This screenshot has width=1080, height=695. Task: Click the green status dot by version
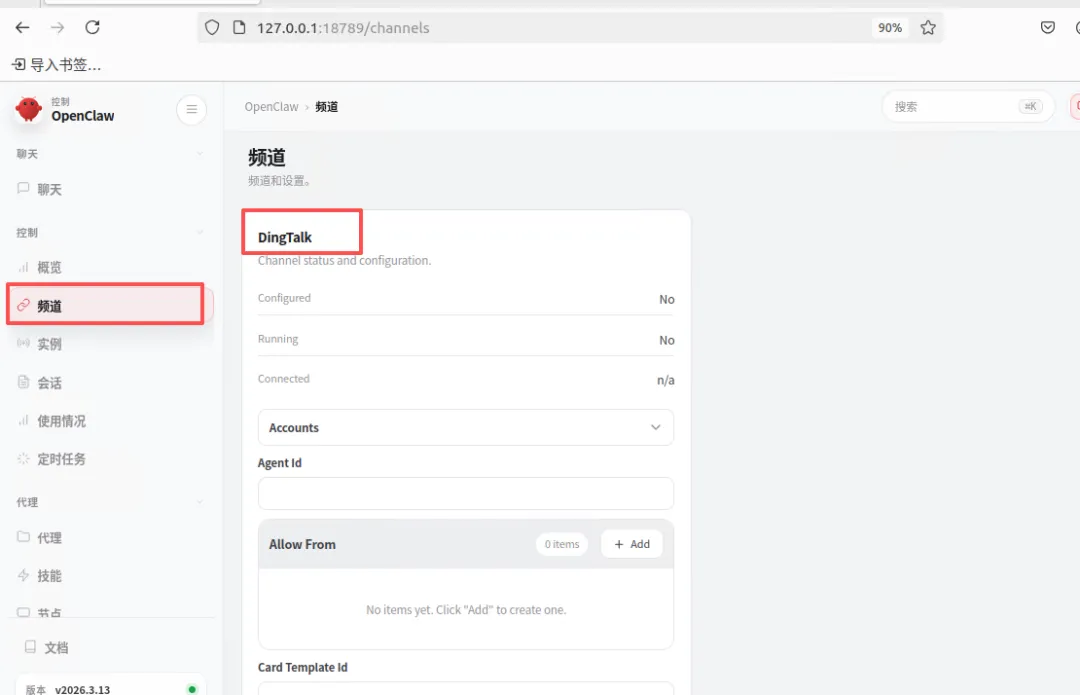point(192,689)
